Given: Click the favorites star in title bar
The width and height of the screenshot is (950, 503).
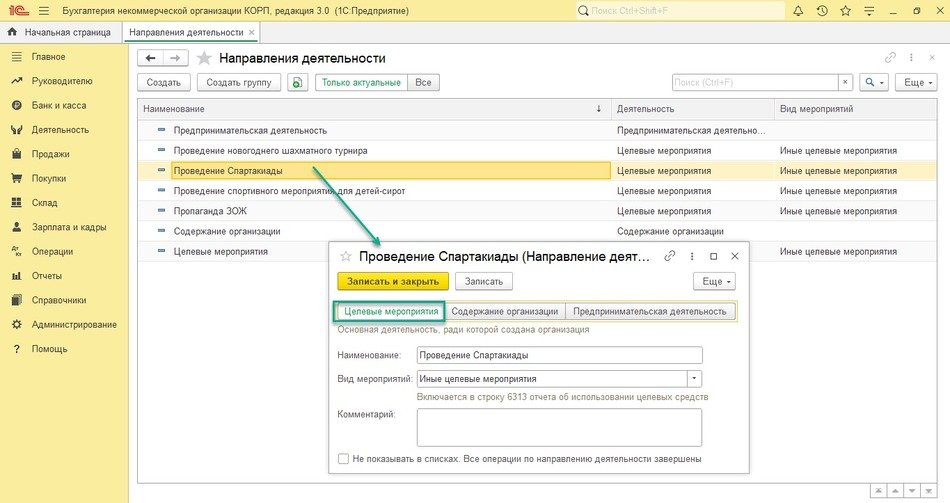Looking at the screenshot, I should point(846,11).
